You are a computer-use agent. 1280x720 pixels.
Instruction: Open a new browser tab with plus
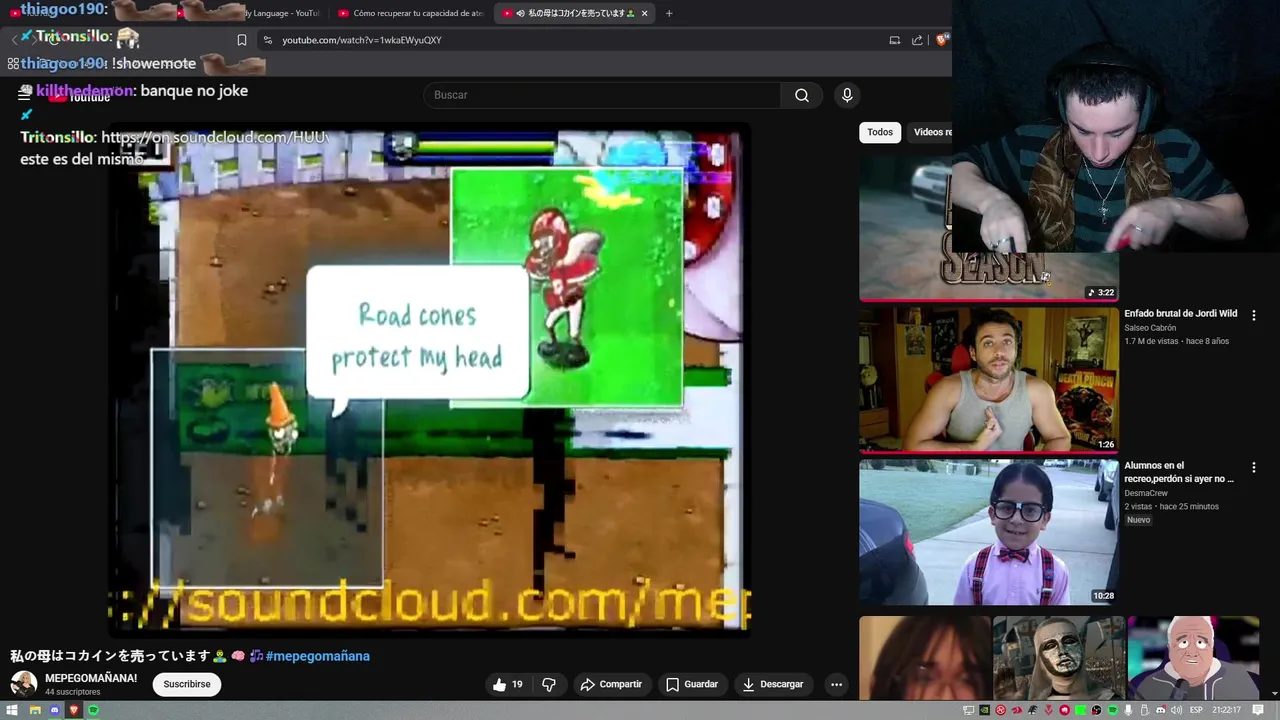(669, 13)
